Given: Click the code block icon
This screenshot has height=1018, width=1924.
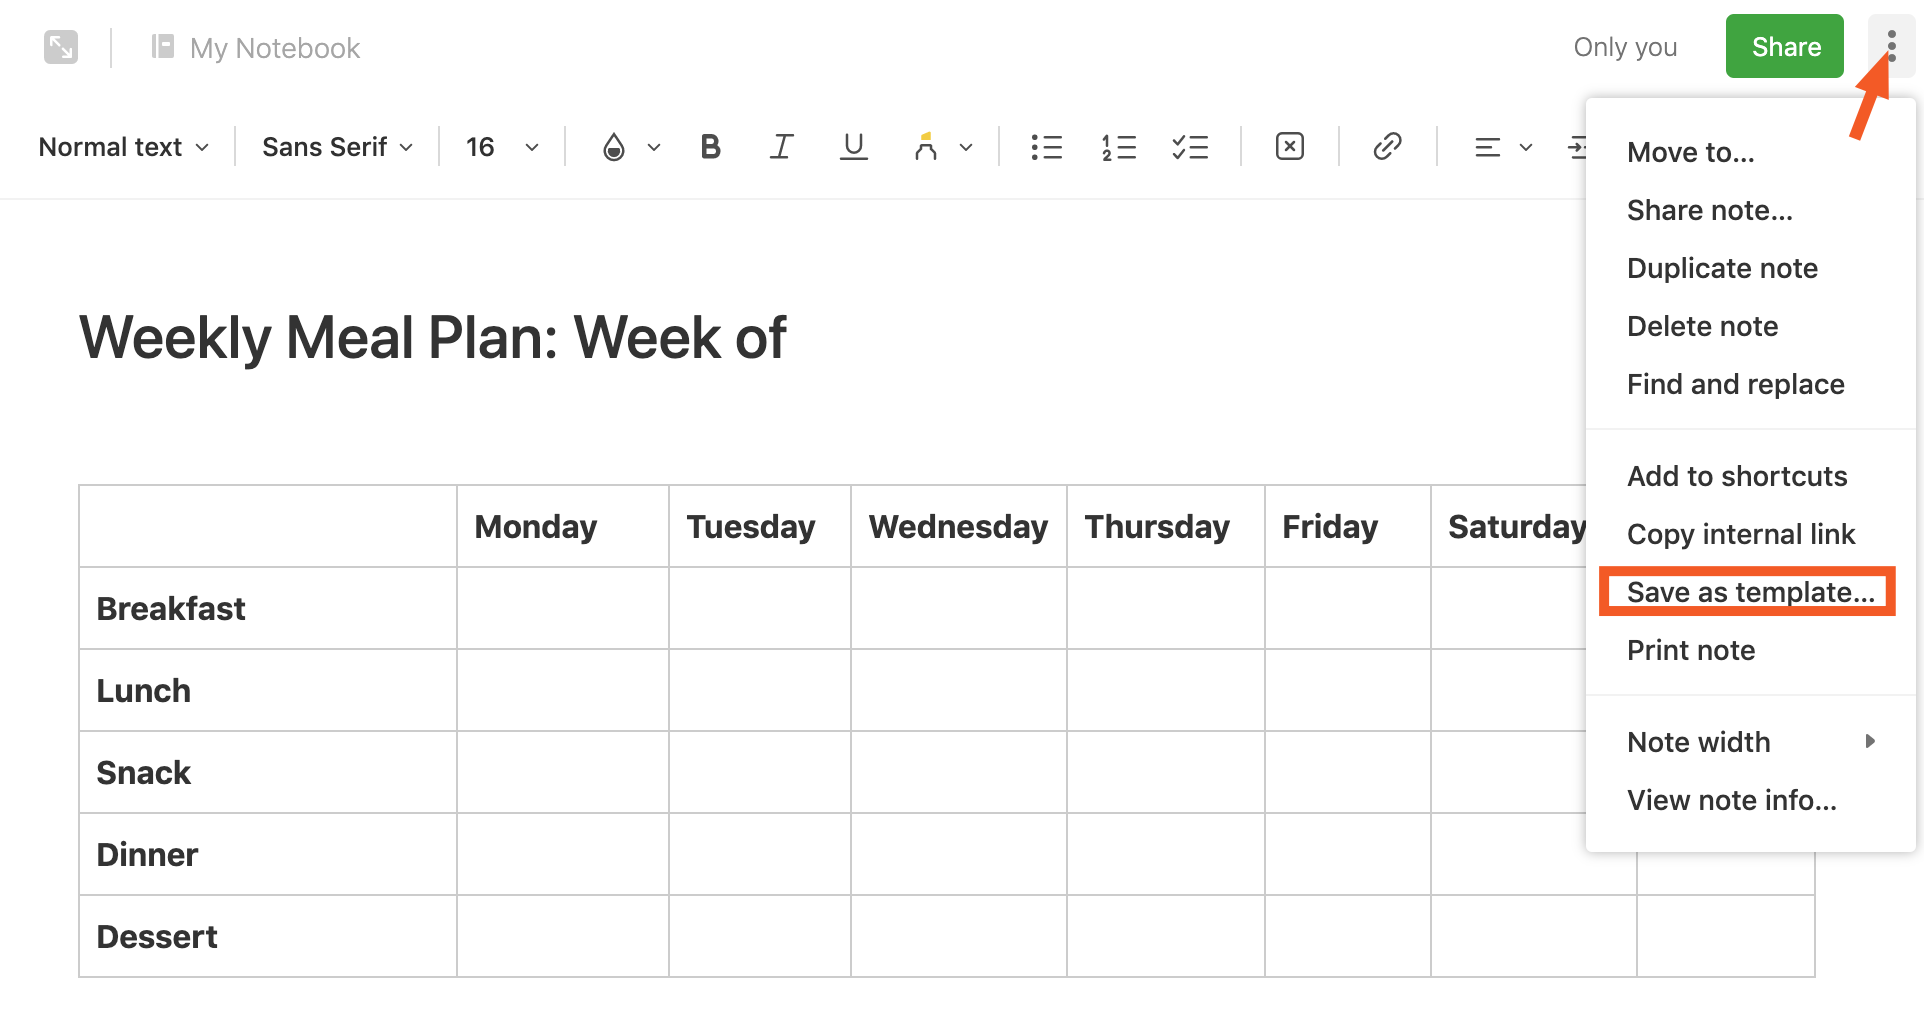Looking at the screenshot, I should (x=1290, y=147).
